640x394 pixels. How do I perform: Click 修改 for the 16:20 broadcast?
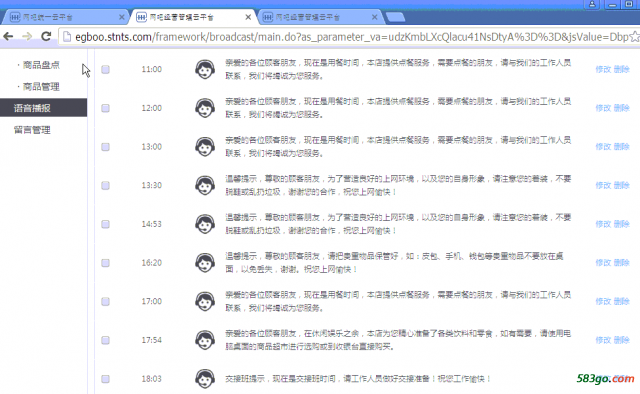pos(603,263)
